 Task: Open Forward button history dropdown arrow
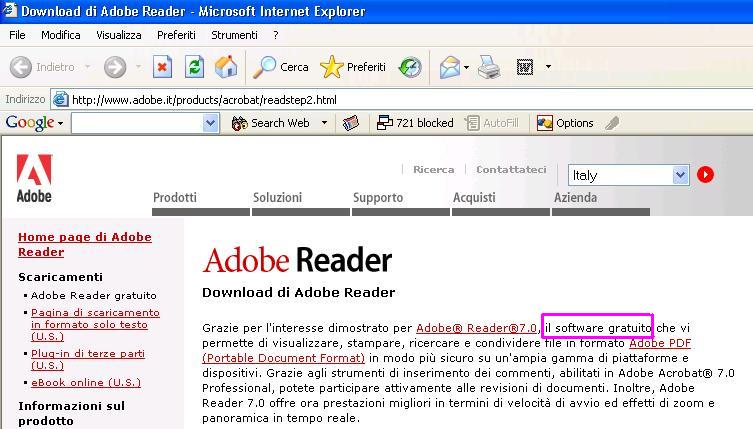coord(138,67)
